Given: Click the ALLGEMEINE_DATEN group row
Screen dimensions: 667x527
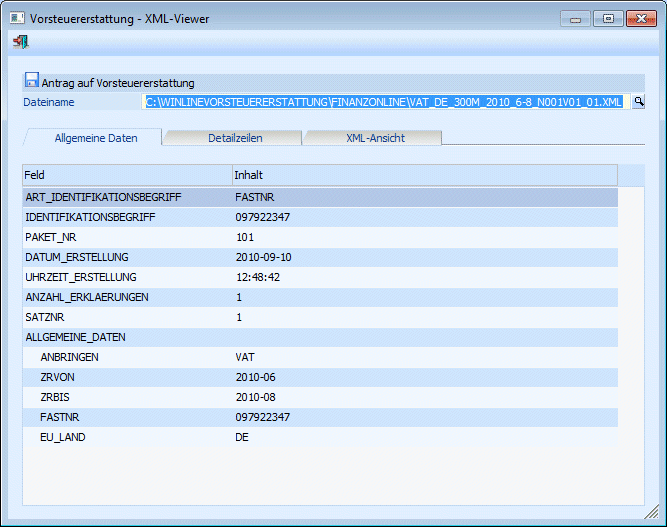Looking at the screenshot, I should (x=76, y=337).
